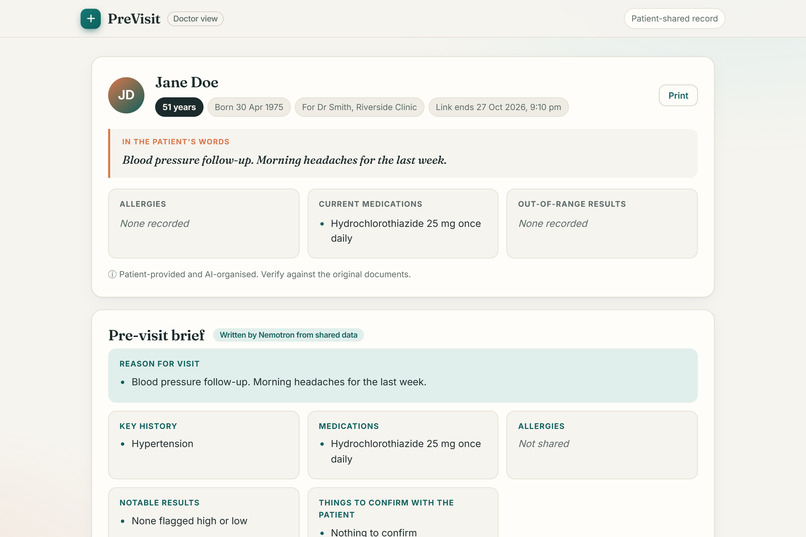The image size is (806, 537).
Task: Click None recorded under top Allergies card
Action: pos(154,224)
